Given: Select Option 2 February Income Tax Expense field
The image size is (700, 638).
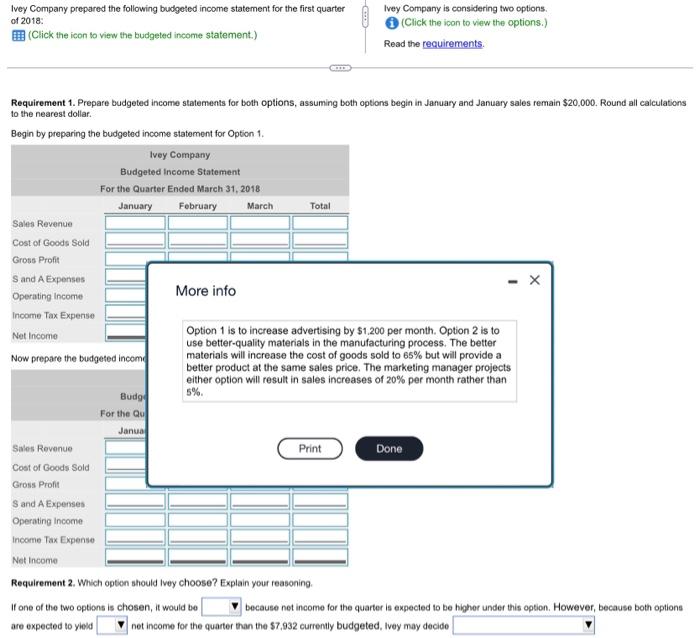Looking at the screenshot, I should point(198,538).
